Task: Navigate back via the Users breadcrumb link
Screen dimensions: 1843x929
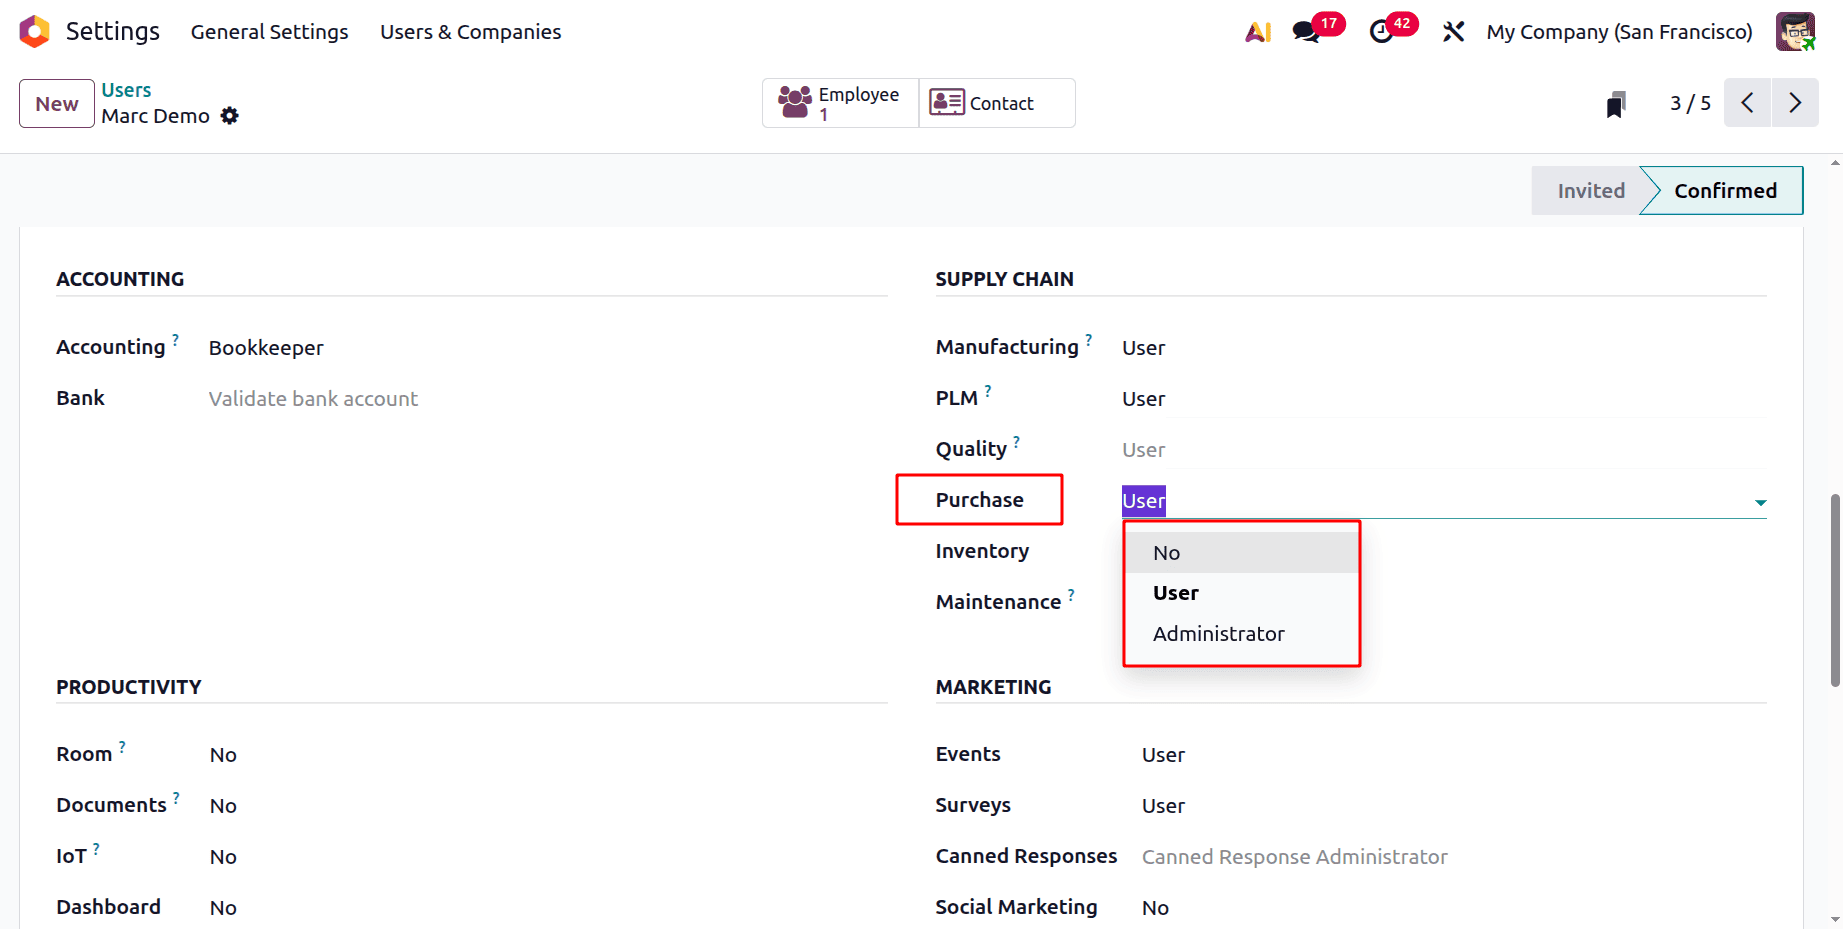Action: 126,89
